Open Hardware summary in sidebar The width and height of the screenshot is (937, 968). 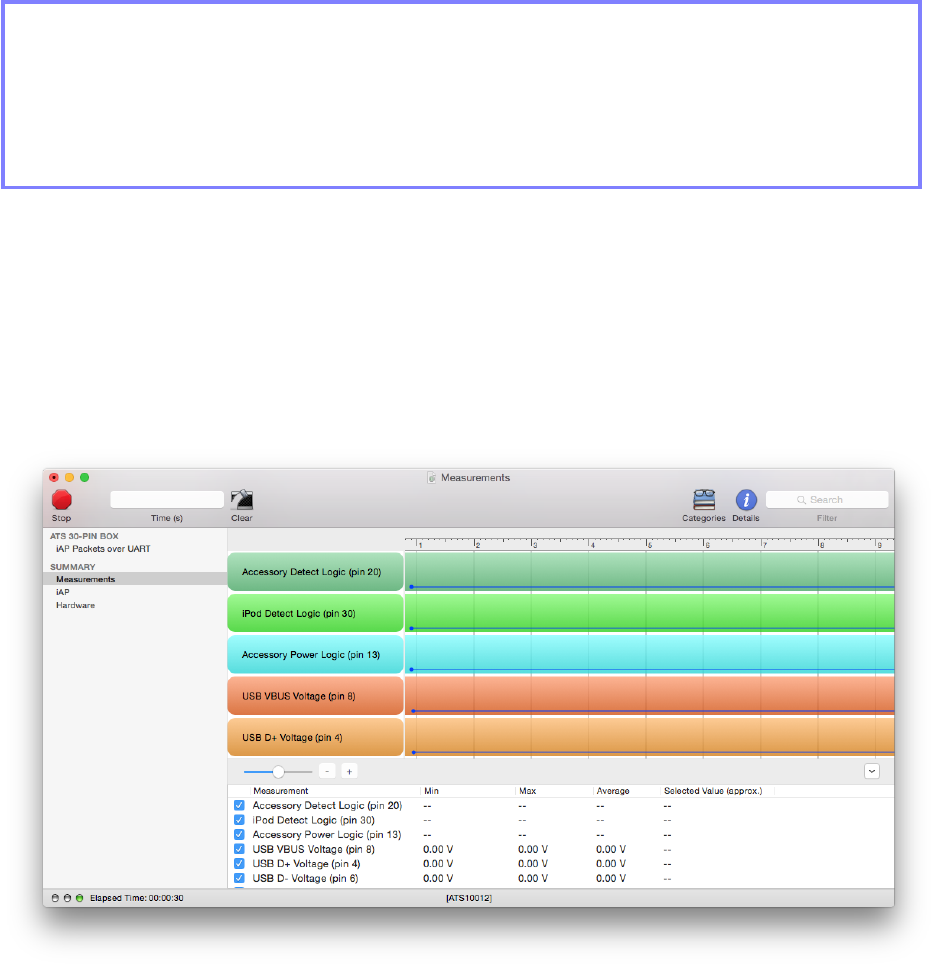pyautogui.click(x=75, y=605)
